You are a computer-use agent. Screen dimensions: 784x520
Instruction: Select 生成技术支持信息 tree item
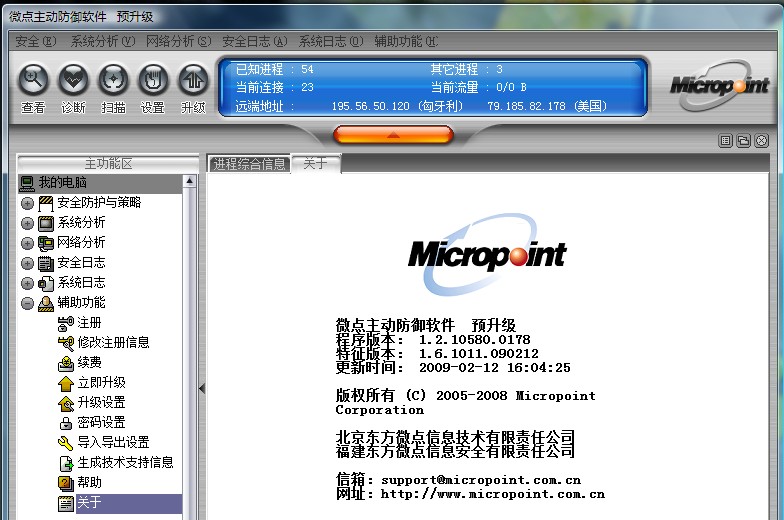tap(126, 462)
